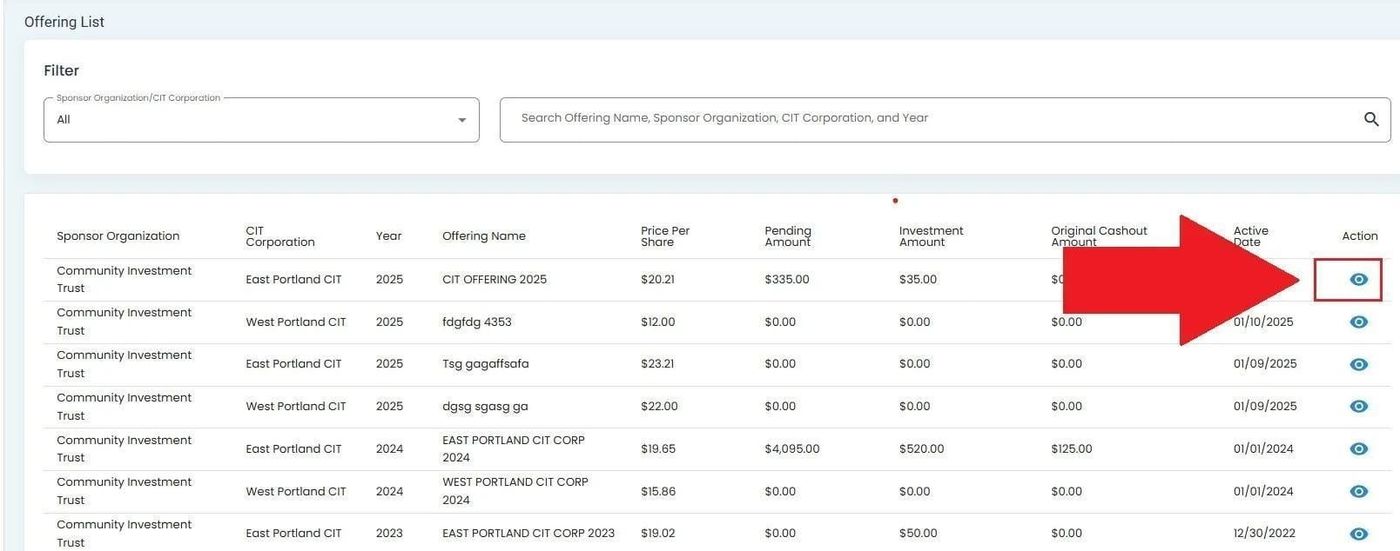Select the Investment Amount column header
The image size is (1400, 551).
point(930,236)
